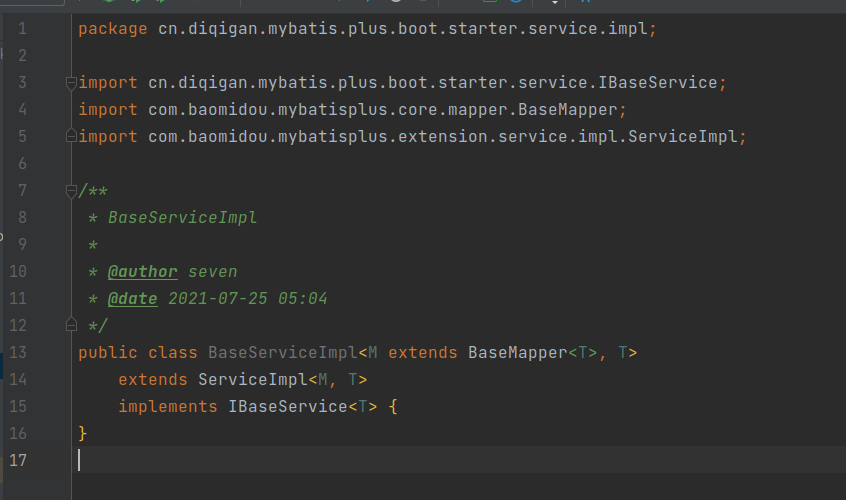The width and height of the screenshot is (846, 500).
Task: Click the comment fold end marker on line 12
Action: point(71,325)
